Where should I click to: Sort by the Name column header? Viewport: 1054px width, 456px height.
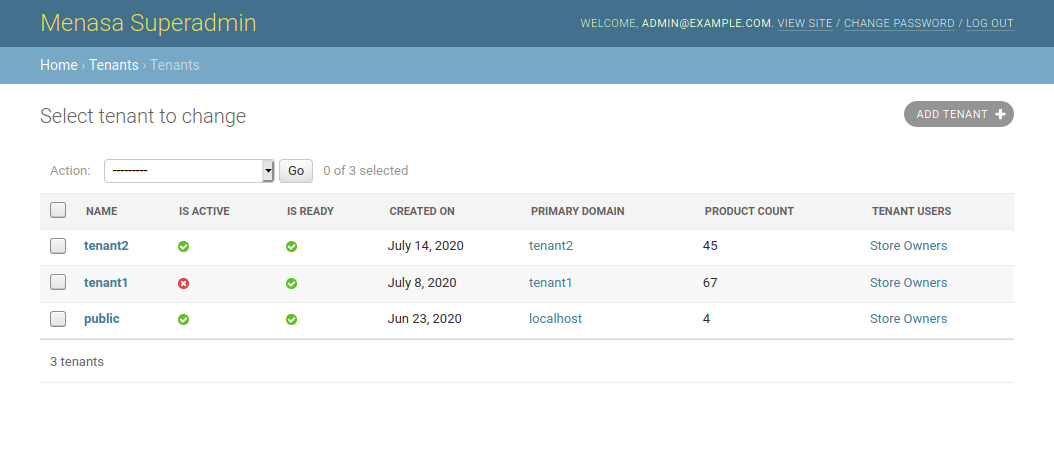coord(102,211)
